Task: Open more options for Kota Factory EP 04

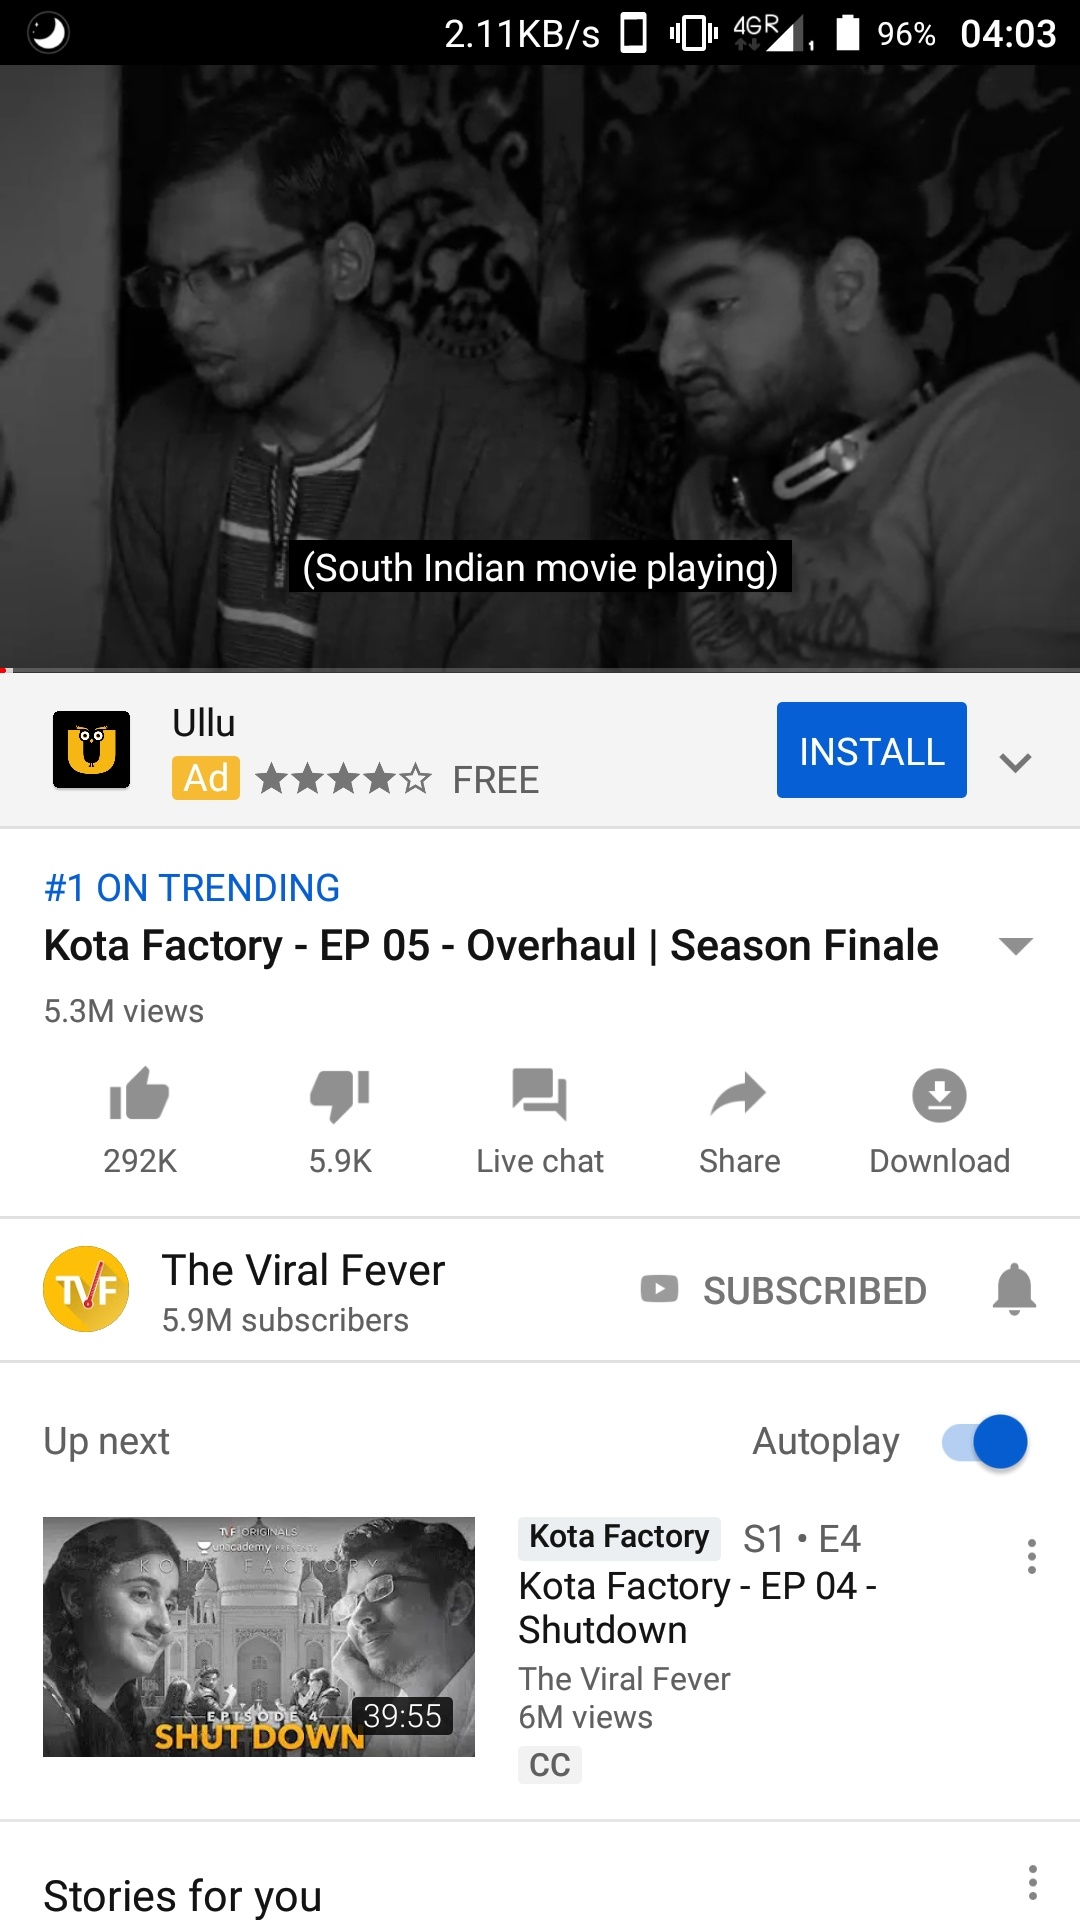Action: [1031, 1557]
